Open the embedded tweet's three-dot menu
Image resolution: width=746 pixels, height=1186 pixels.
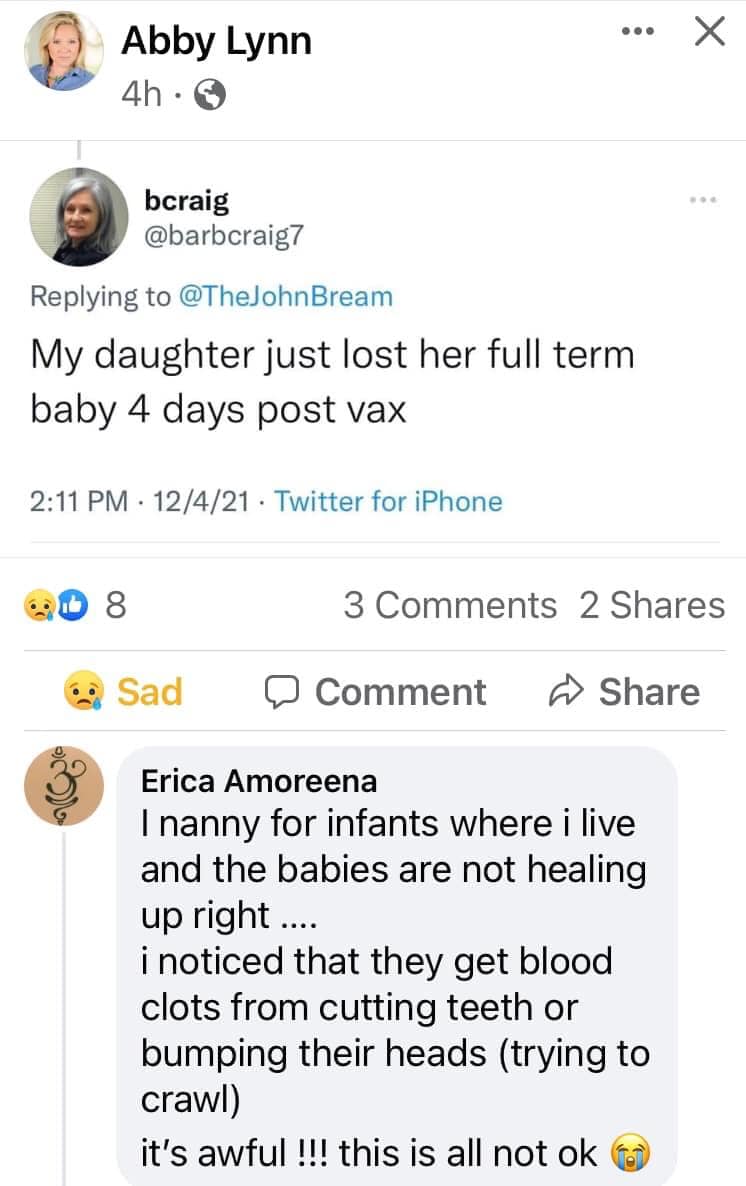click(703, 200)
